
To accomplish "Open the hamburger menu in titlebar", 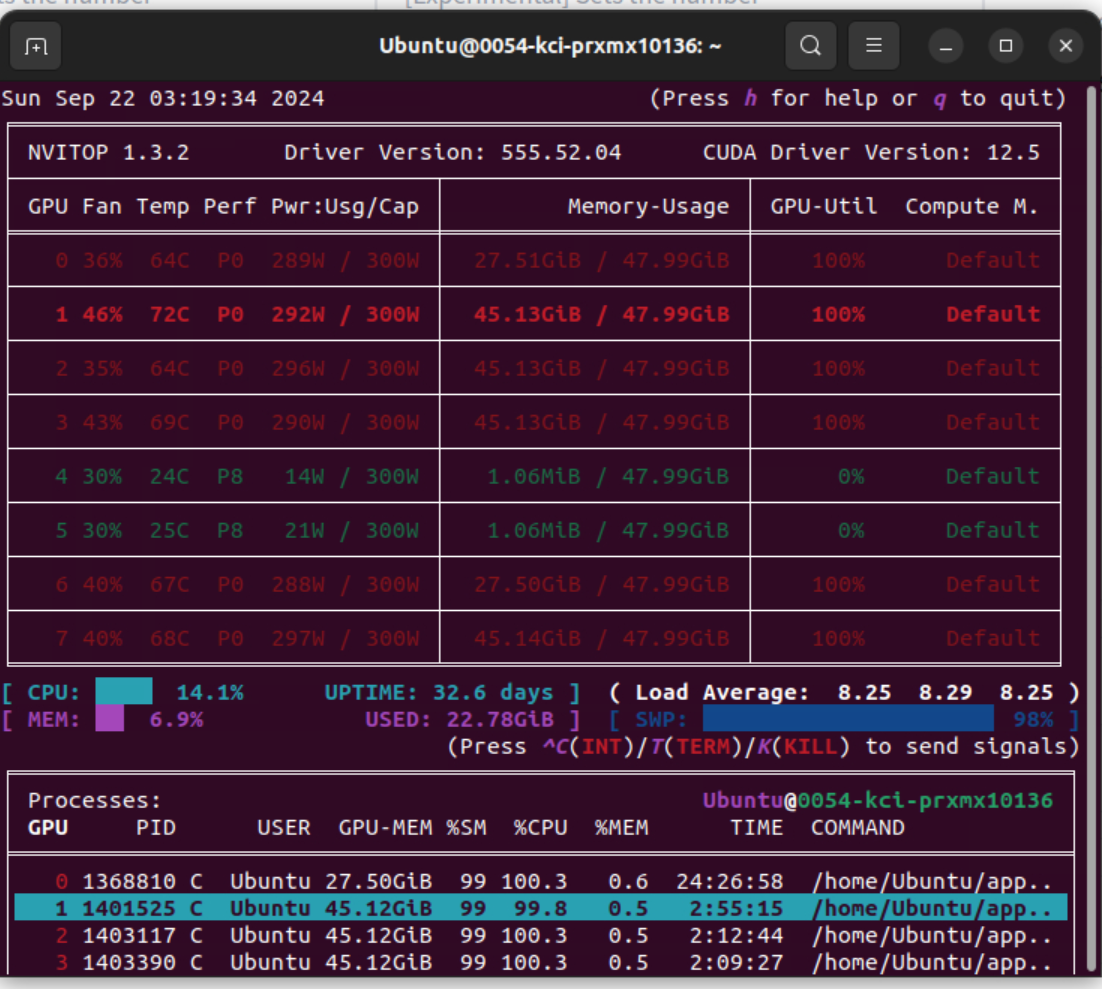I will (x=873, y=46).
